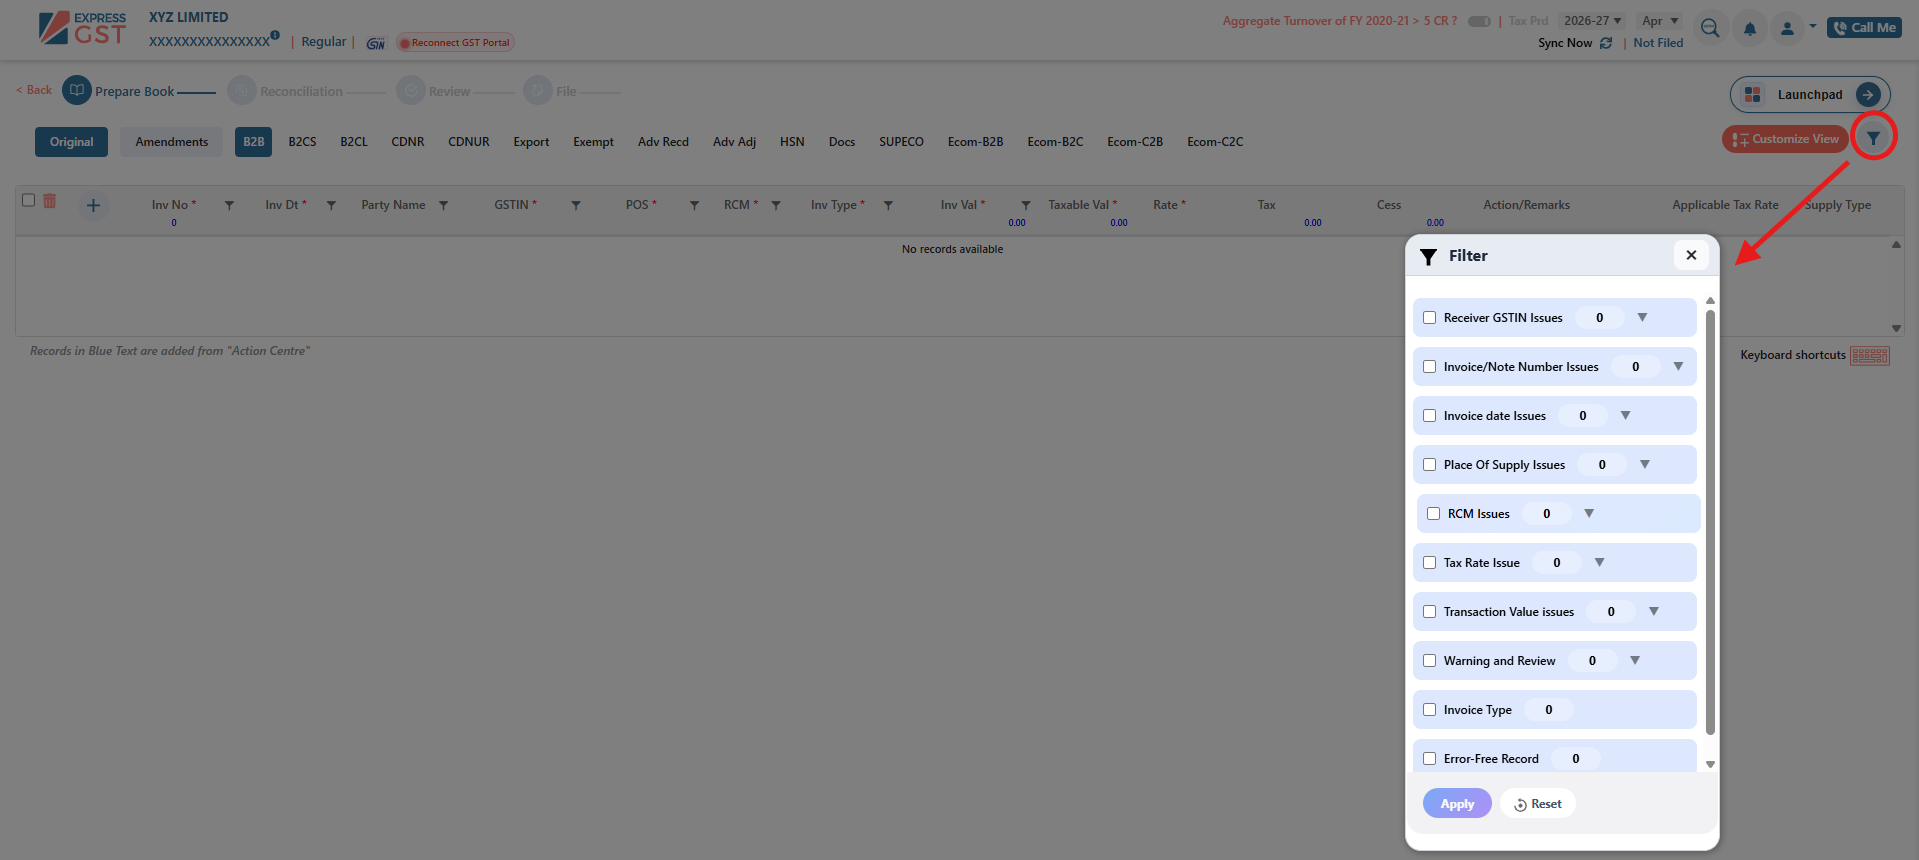Screen dimensions: 1919x860
Task: Click the notification bell icon
Action: click(x=1749, y=29)
